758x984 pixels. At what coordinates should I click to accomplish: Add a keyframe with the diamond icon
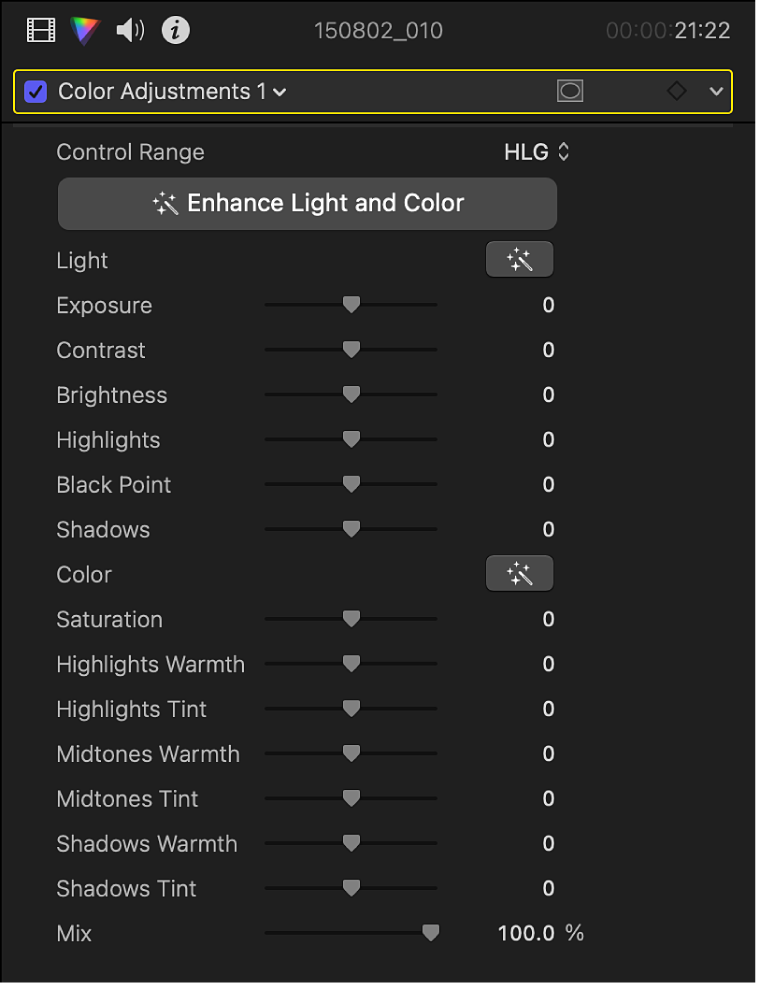pos(676,91)
